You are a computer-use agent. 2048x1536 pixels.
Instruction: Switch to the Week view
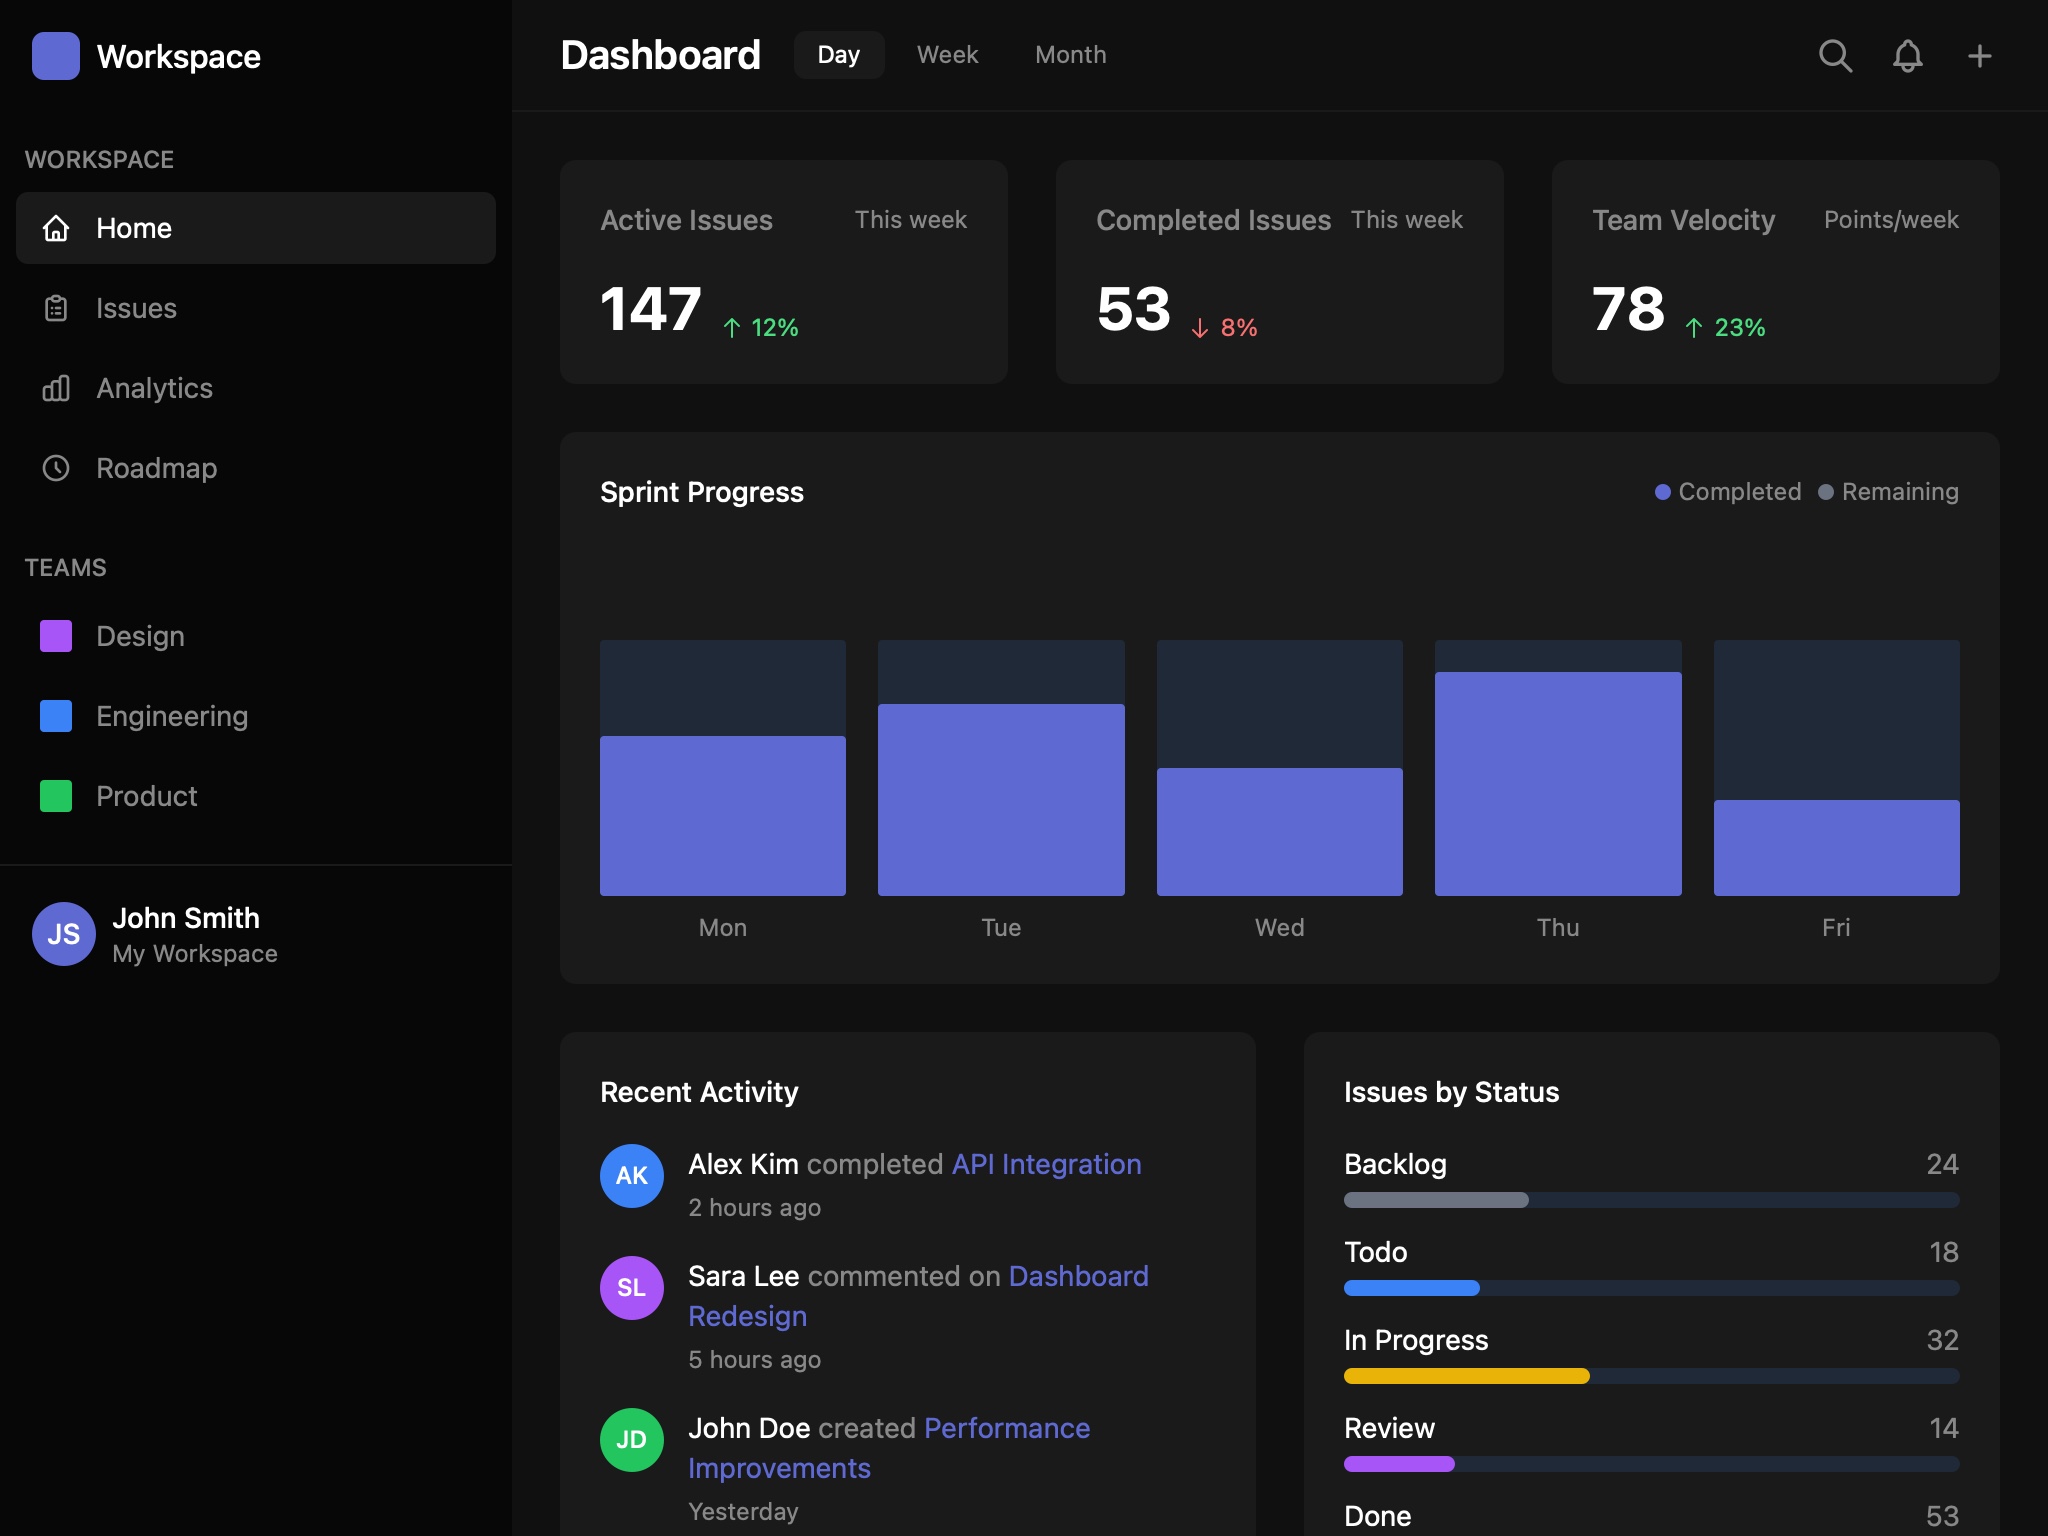(x=946, y=55)
